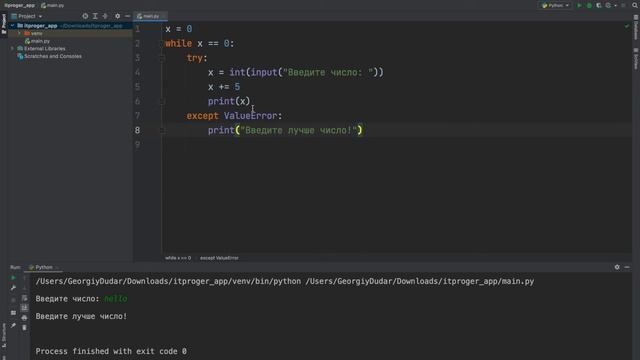Click main.py in the navigation breadcrumb
640x360 pixels.
coord(53,5)
